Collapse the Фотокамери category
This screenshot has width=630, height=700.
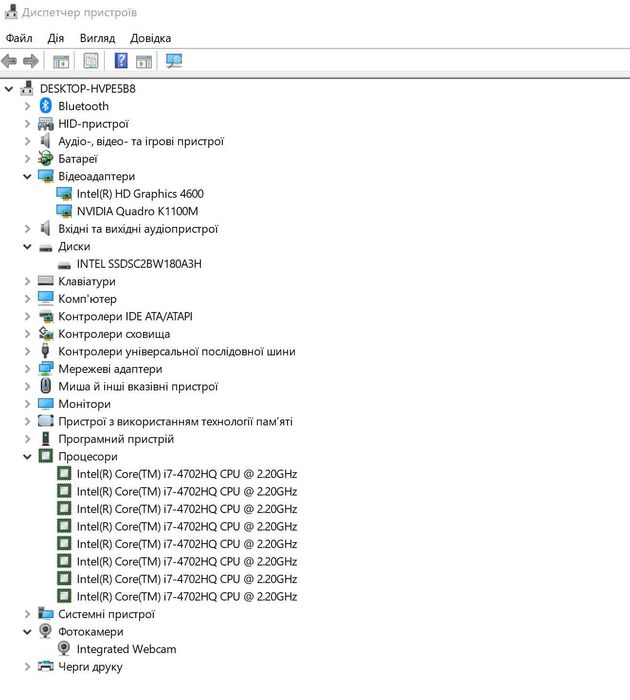(x=27, y=632)
